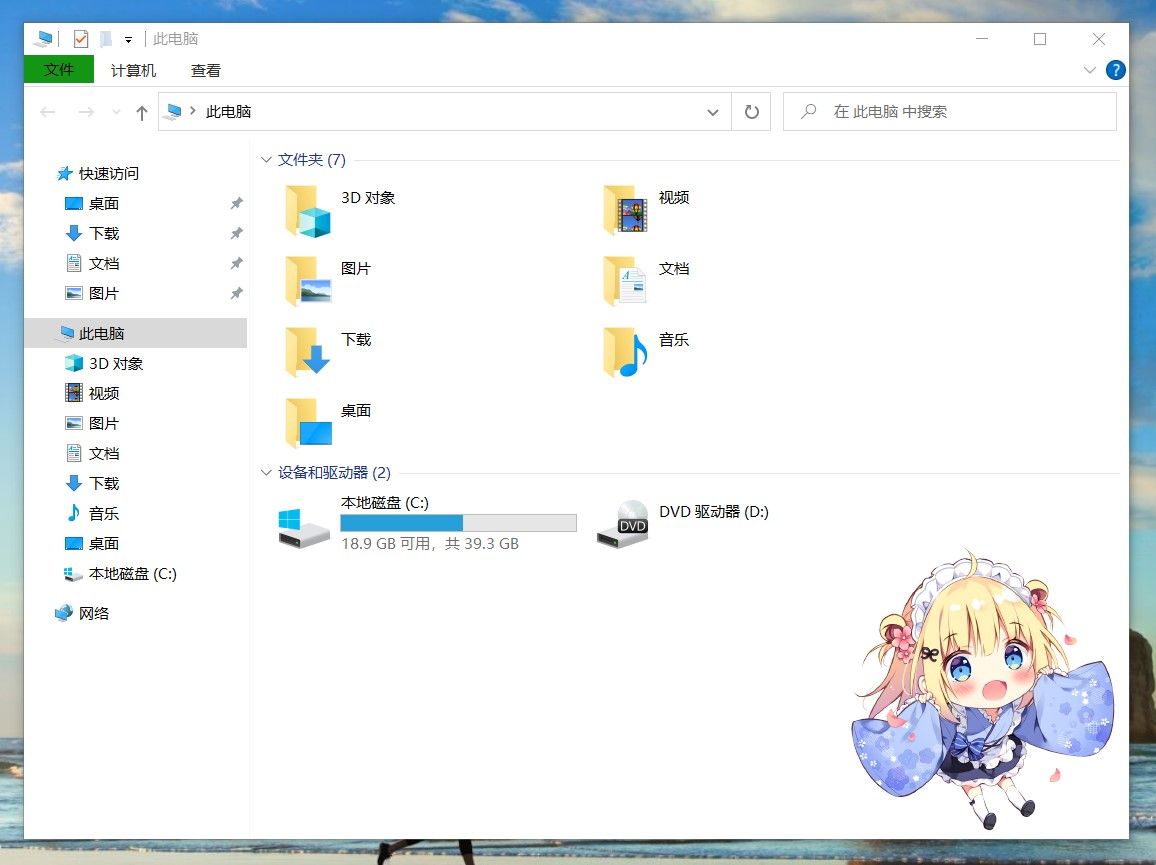Click the search magnifier icon
This screenshot has width=1156, height=865.
809,111
